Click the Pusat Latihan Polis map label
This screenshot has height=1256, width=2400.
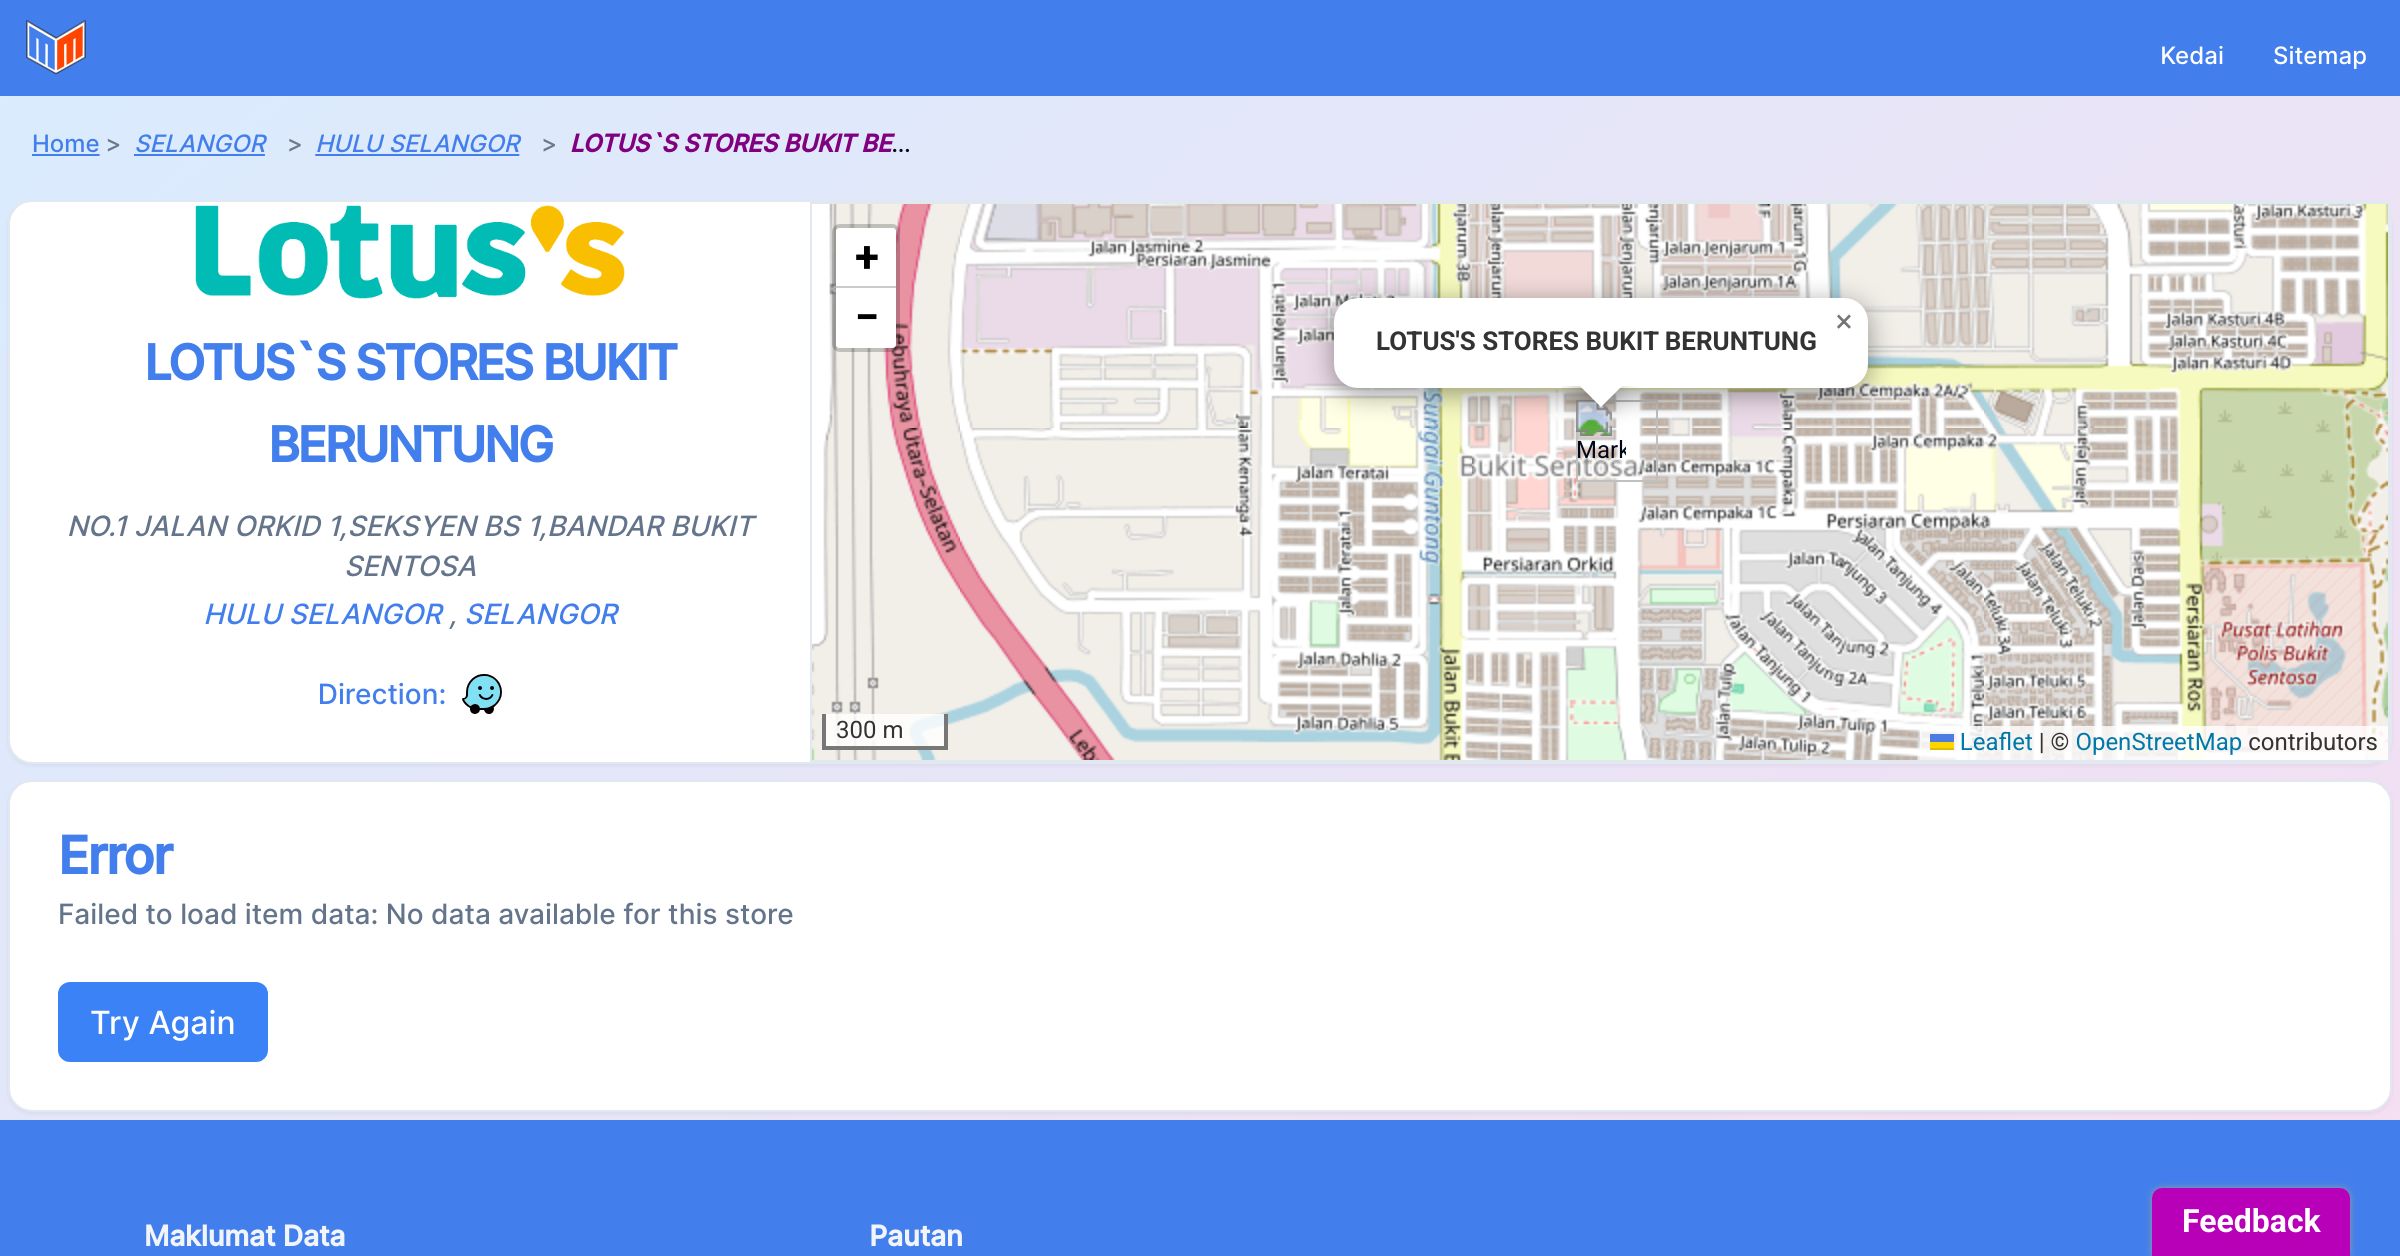click(x=2281, y=653)
